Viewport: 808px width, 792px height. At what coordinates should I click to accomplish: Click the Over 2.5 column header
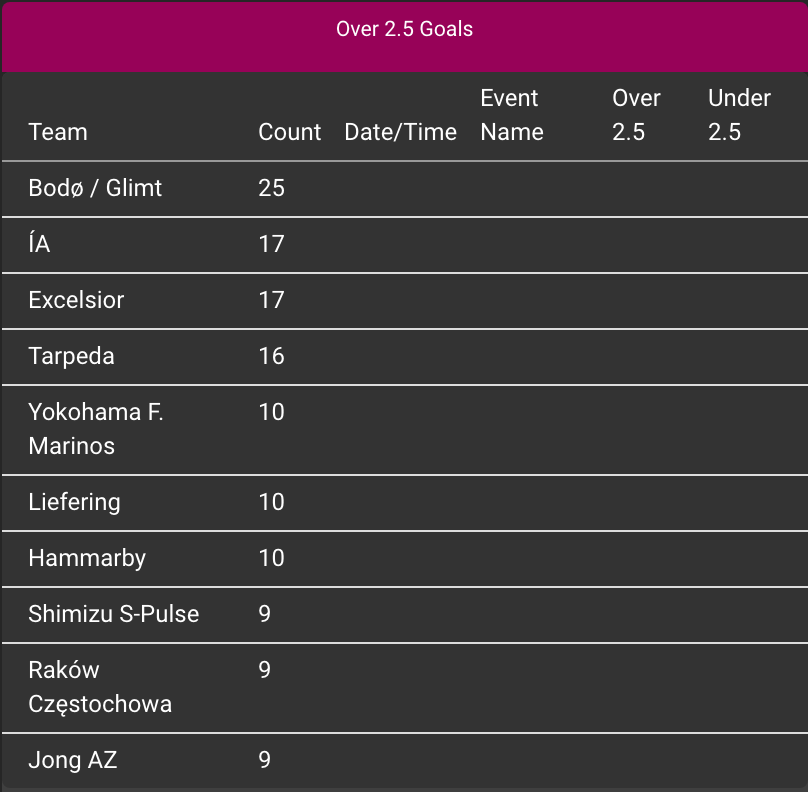636,115
